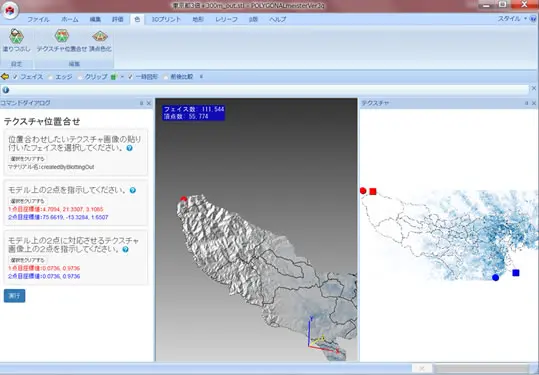Open the 評価 ribbon tab

[x=118, y=19]
